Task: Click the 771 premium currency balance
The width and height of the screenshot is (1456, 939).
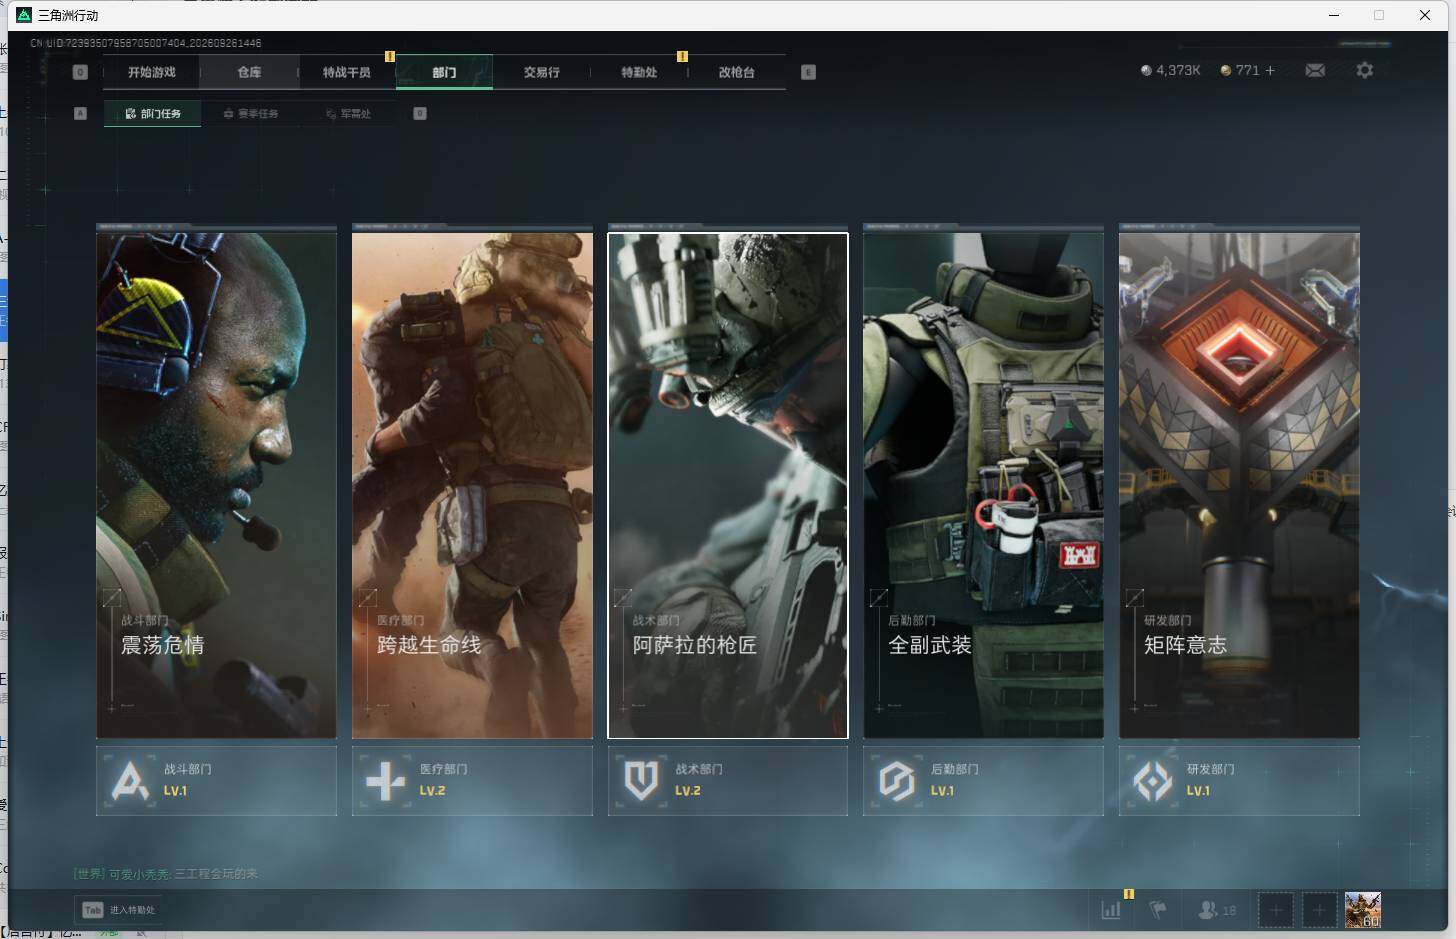Action: click(x=1240, y=70)
